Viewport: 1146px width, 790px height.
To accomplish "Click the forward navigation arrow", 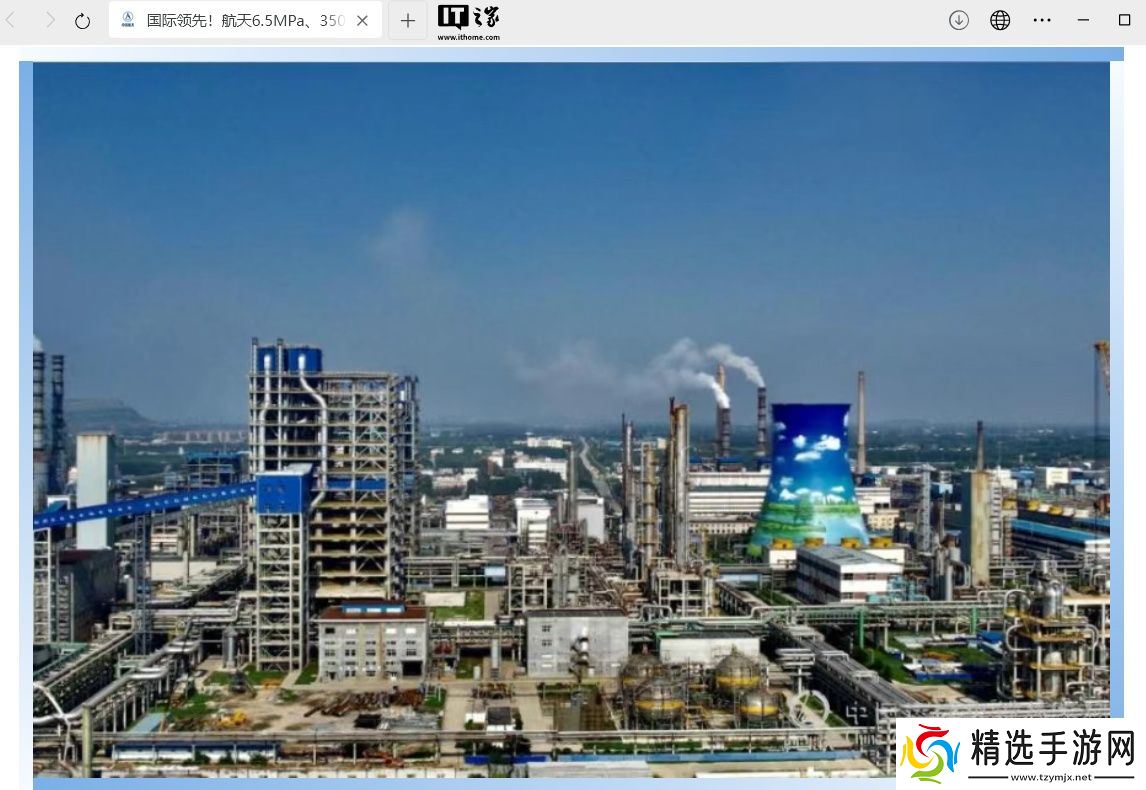I will 50,20.
